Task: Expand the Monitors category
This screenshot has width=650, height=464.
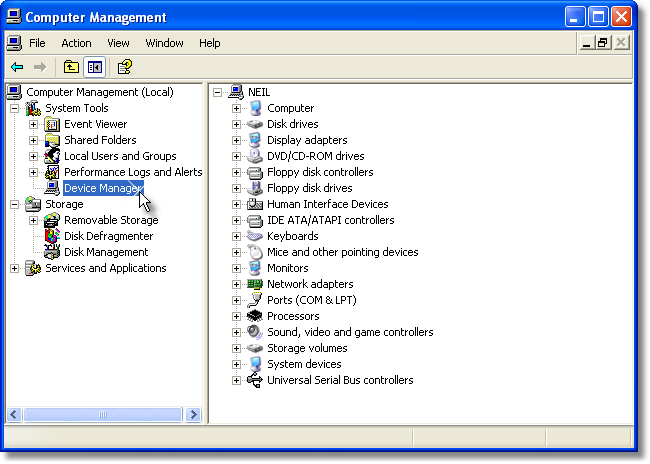Action: (236, 268)
